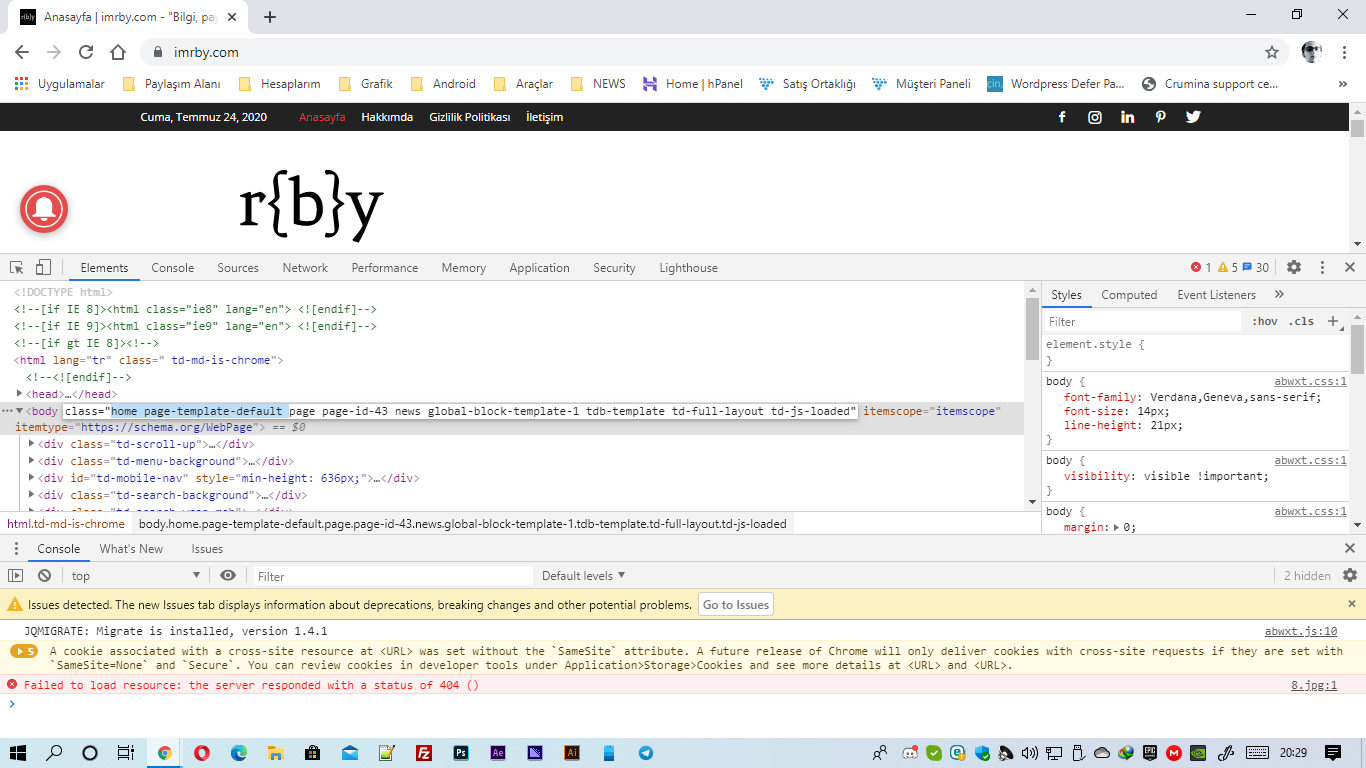Focus the console filter input
The width and height of the screenshot is (1366, 768).
click(392, 576)
